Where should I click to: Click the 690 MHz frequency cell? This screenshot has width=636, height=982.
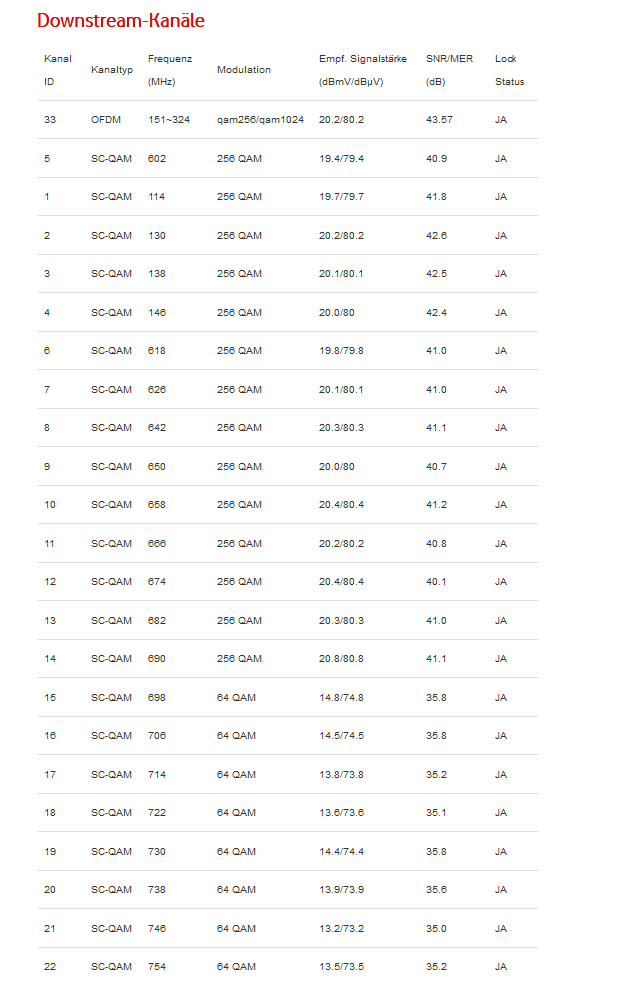[157, 659]
